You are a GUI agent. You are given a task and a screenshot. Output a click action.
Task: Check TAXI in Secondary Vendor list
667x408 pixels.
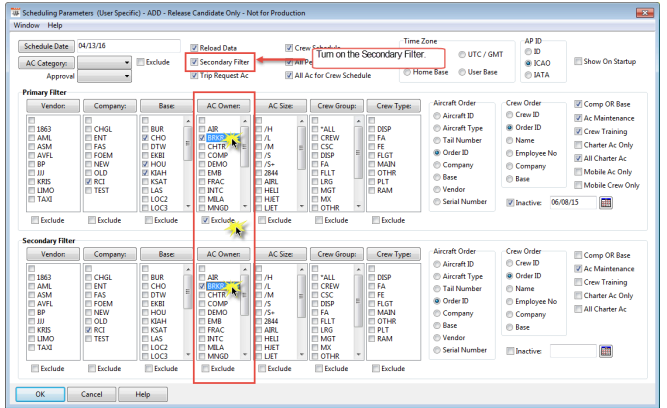pos(31,348)
